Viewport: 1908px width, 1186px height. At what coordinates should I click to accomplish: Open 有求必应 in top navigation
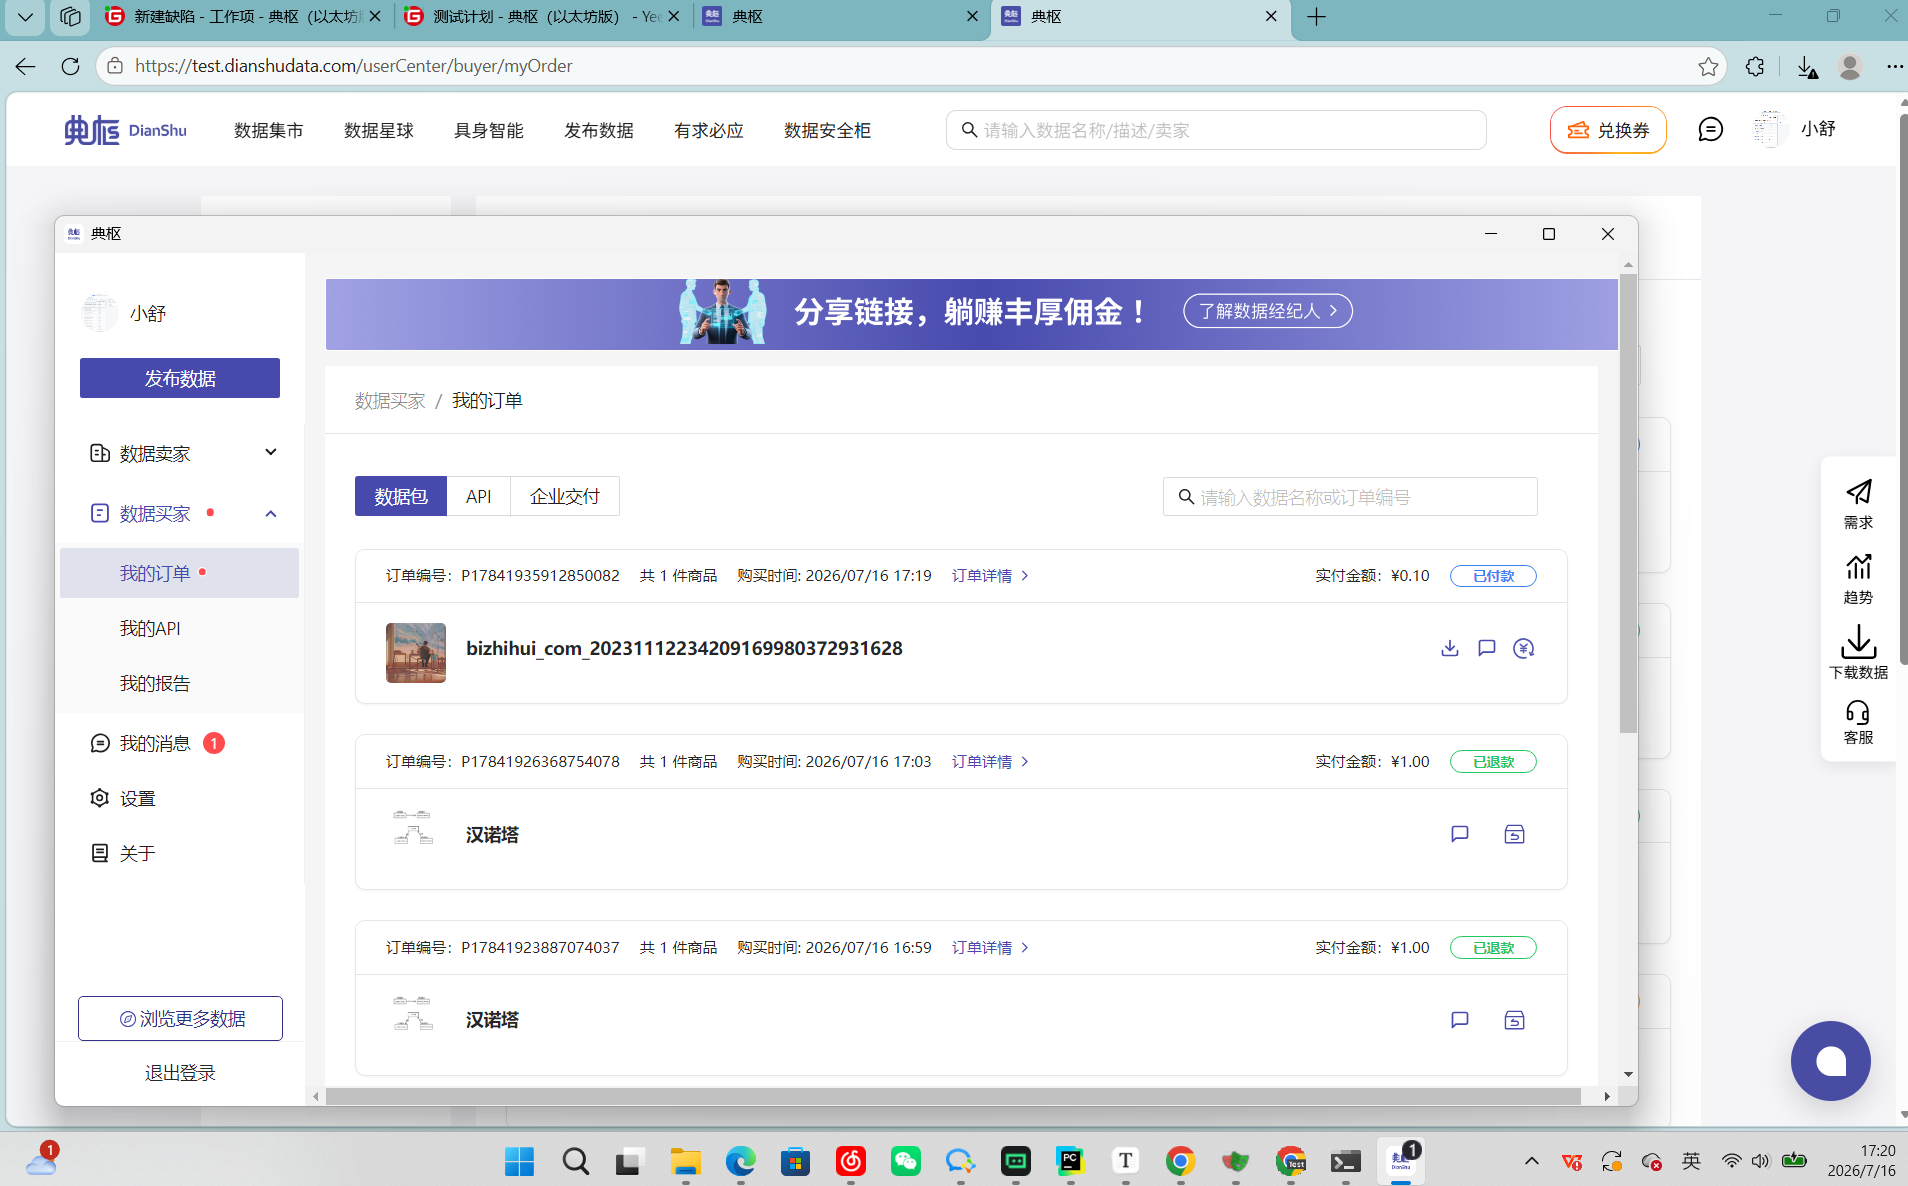point(708,130)
